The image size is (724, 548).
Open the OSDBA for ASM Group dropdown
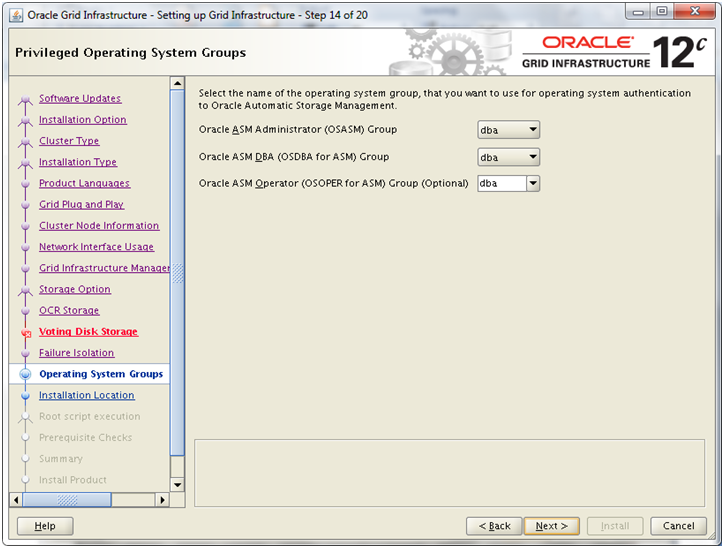(508, 157)
